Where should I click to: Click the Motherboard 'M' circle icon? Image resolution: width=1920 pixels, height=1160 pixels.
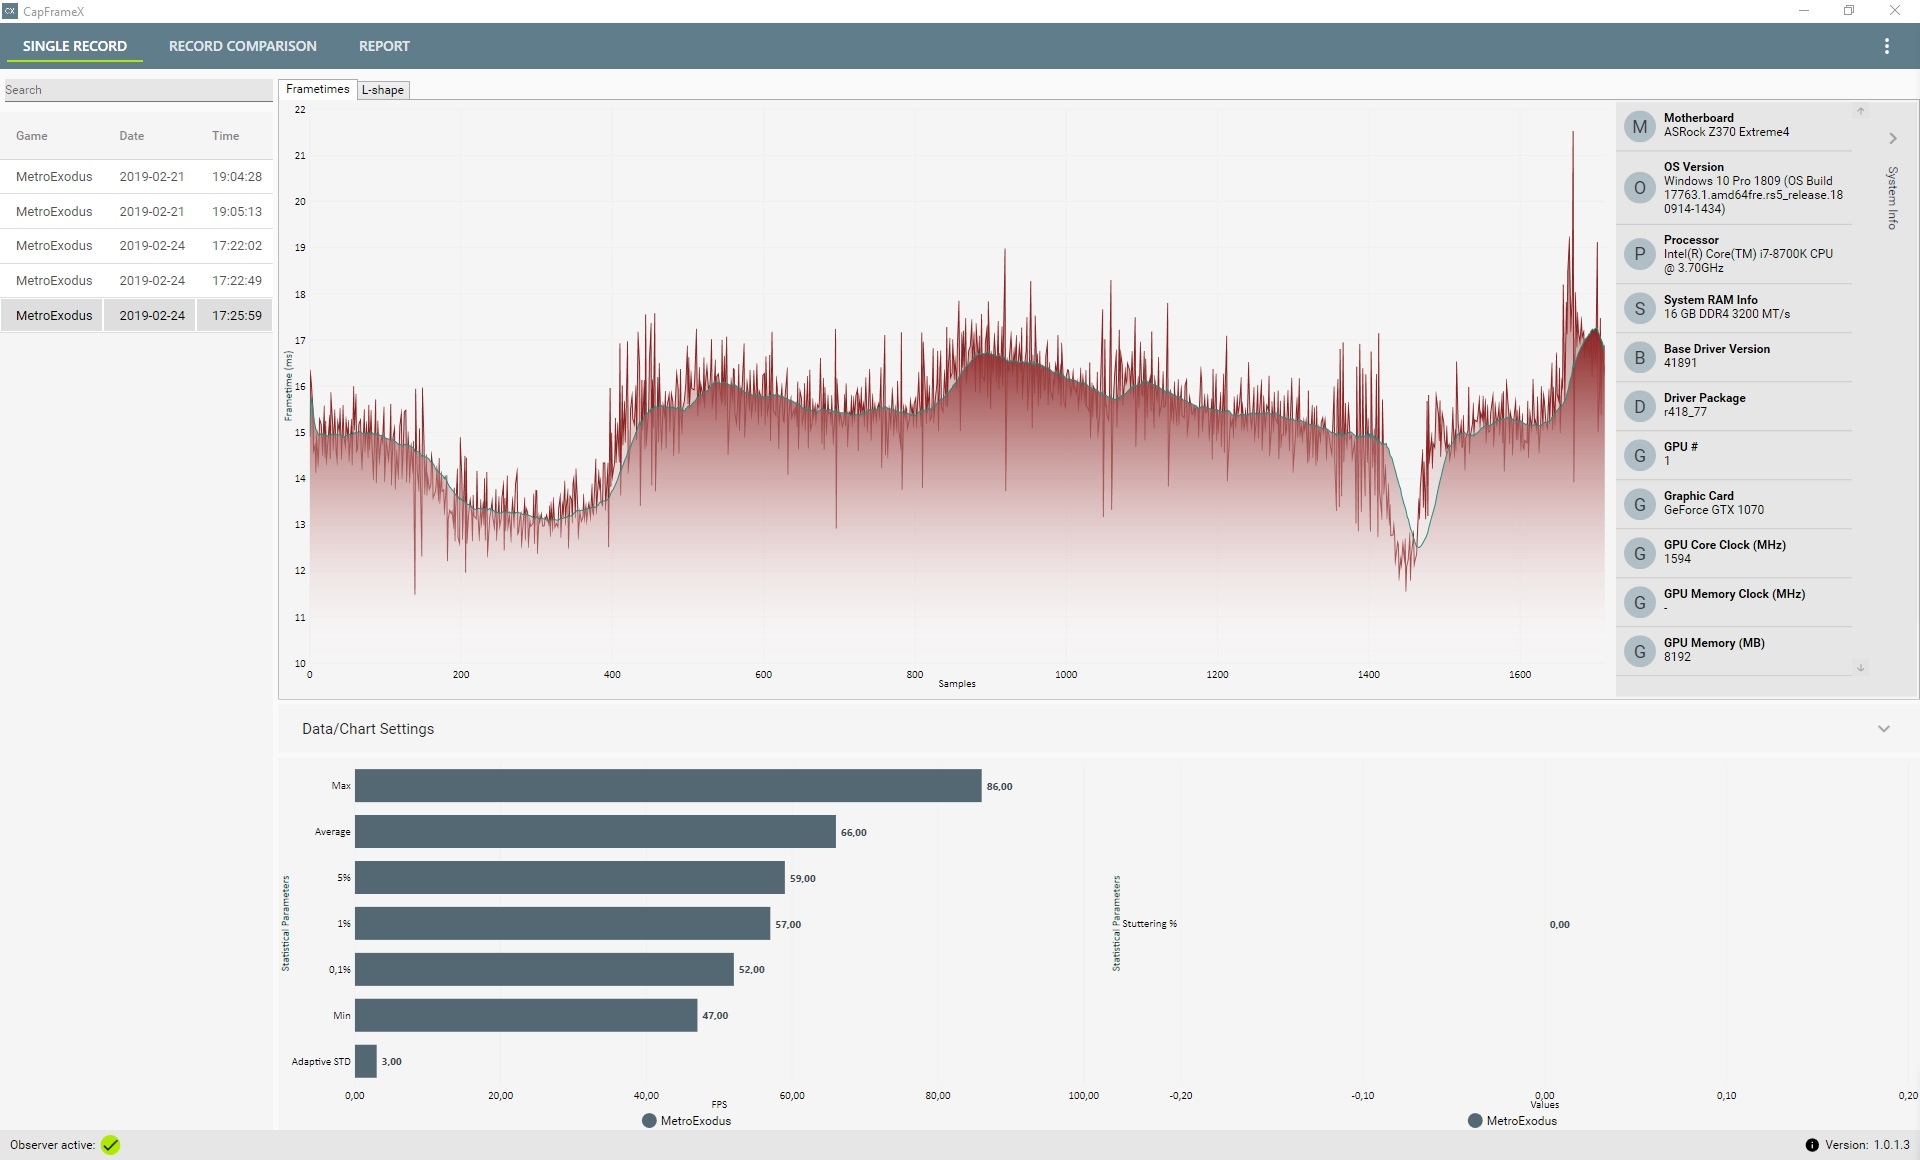tap(1639, 127)
